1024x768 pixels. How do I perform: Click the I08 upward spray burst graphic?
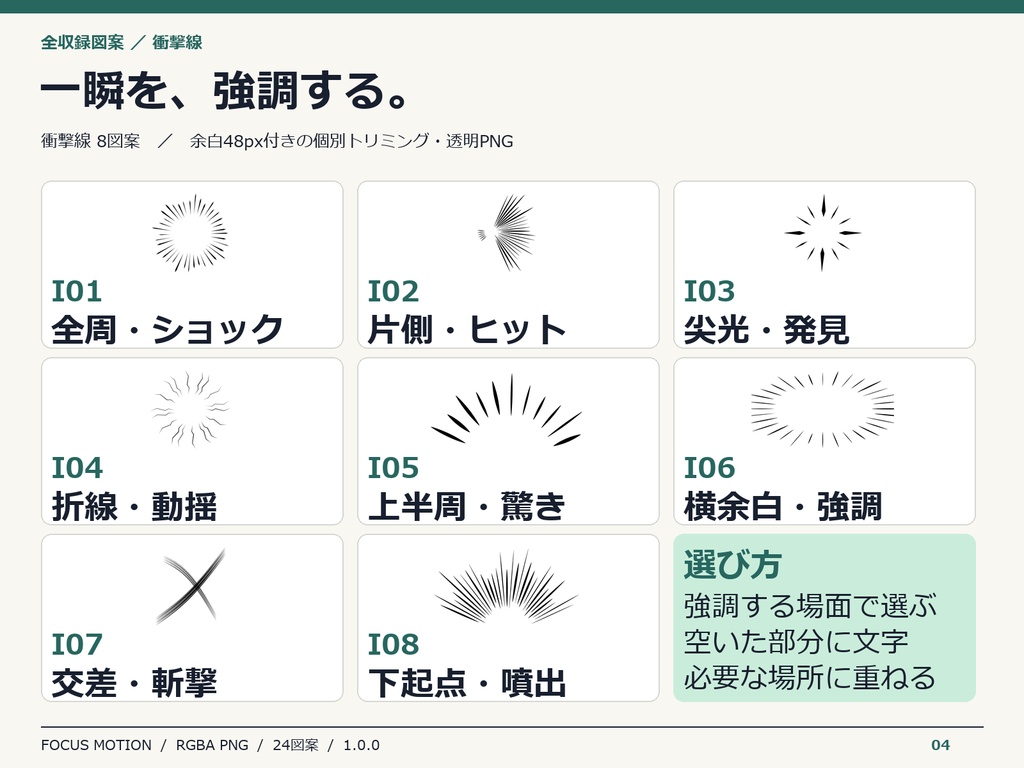(x=507, y=586)
